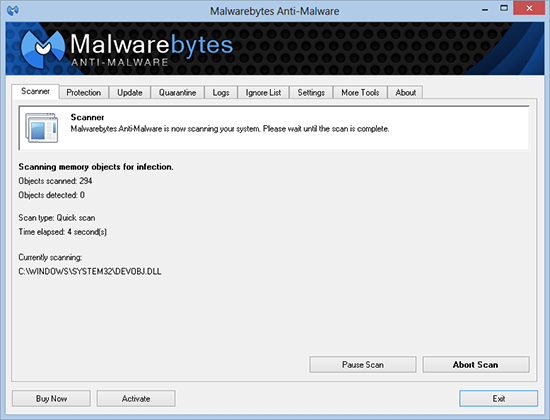Open the Quarantine tab
The width and height of the screenshot is (550, 420).
[x=177, y=93]
